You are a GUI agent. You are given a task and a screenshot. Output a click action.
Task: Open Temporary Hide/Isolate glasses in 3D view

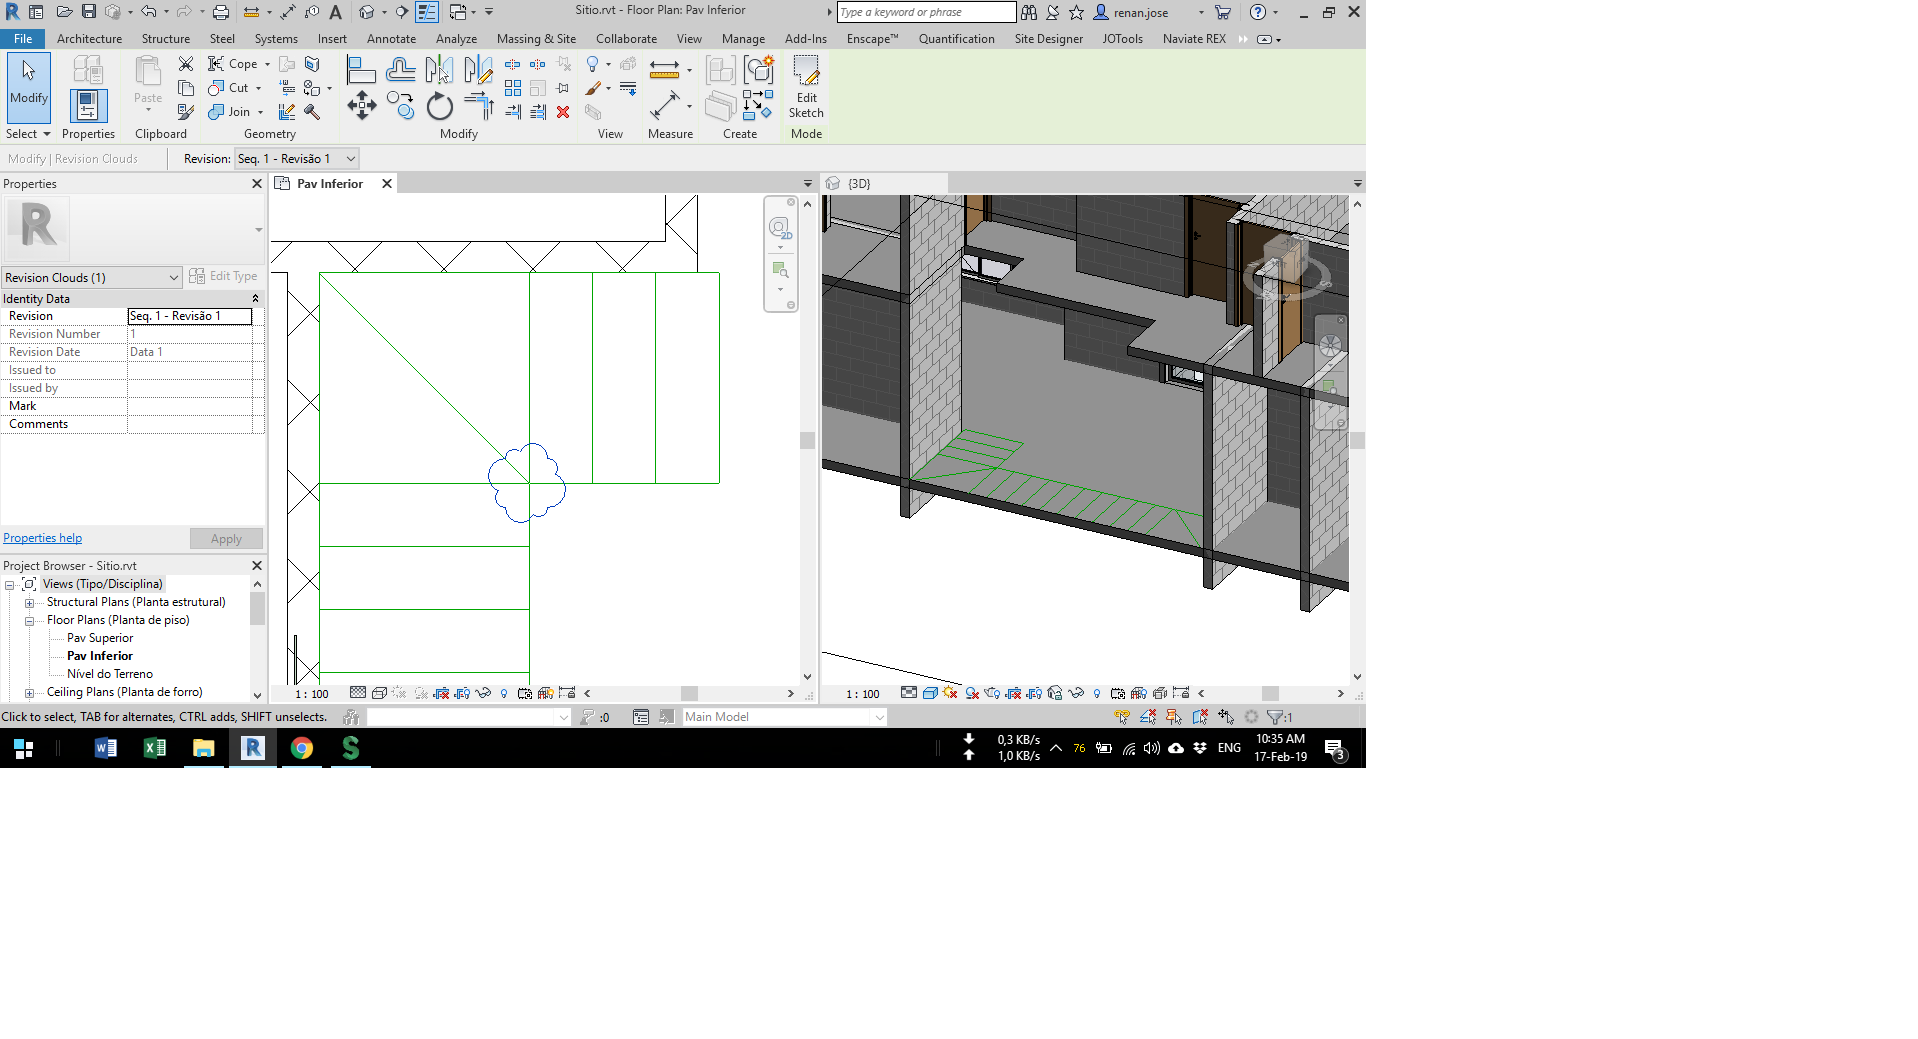(1077, 692)
